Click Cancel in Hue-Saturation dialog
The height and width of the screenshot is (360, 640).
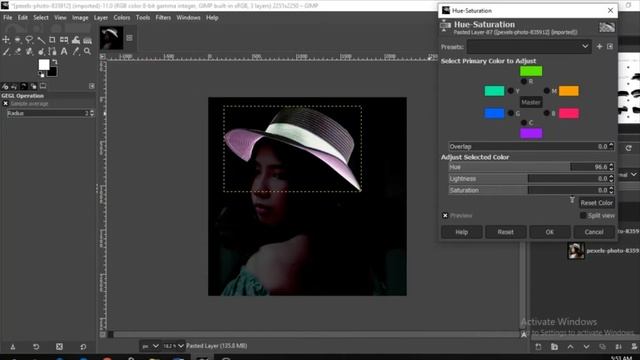point(594,232)
